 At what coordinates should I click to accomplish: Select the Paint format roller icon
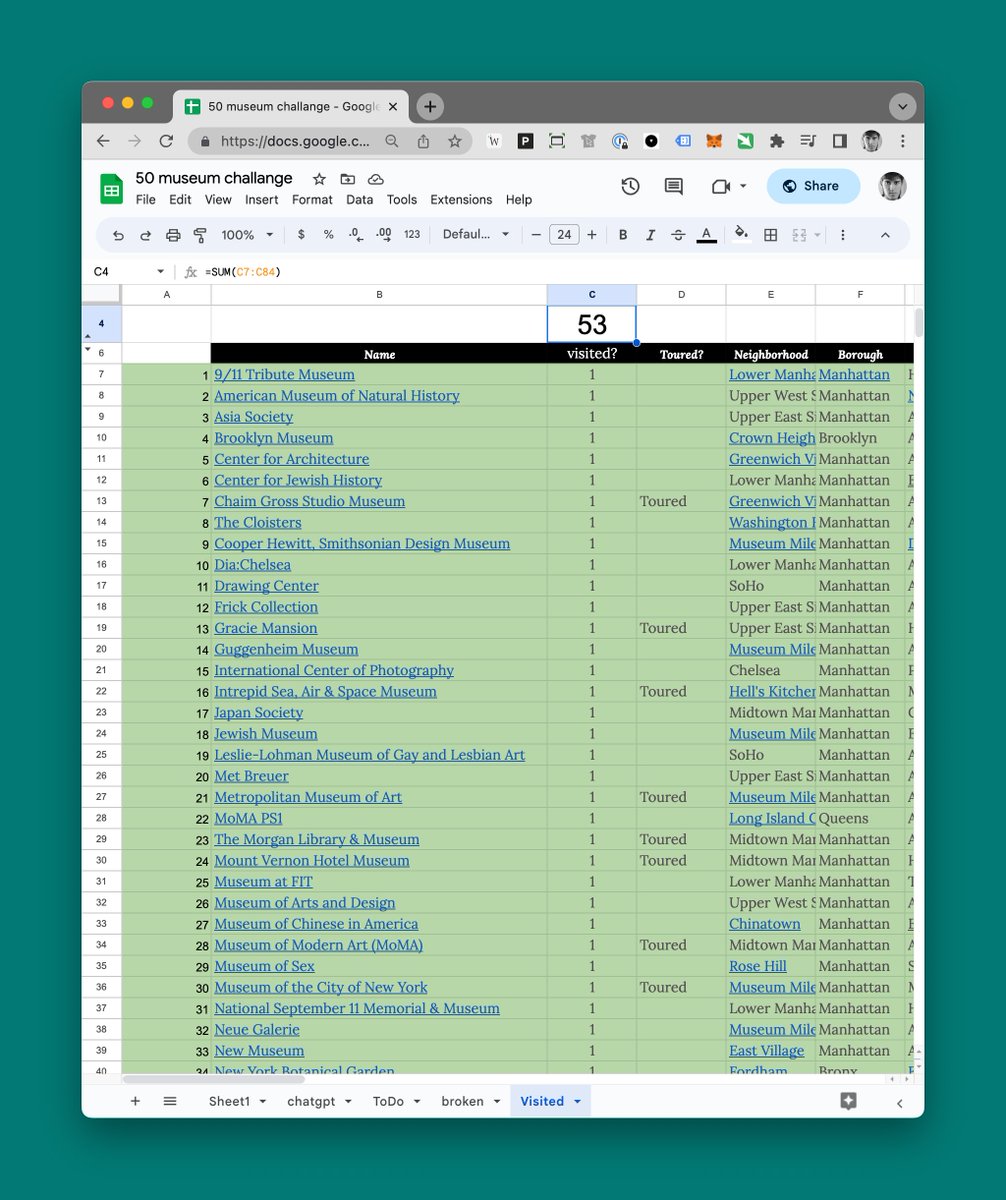[x=200, y=235]
